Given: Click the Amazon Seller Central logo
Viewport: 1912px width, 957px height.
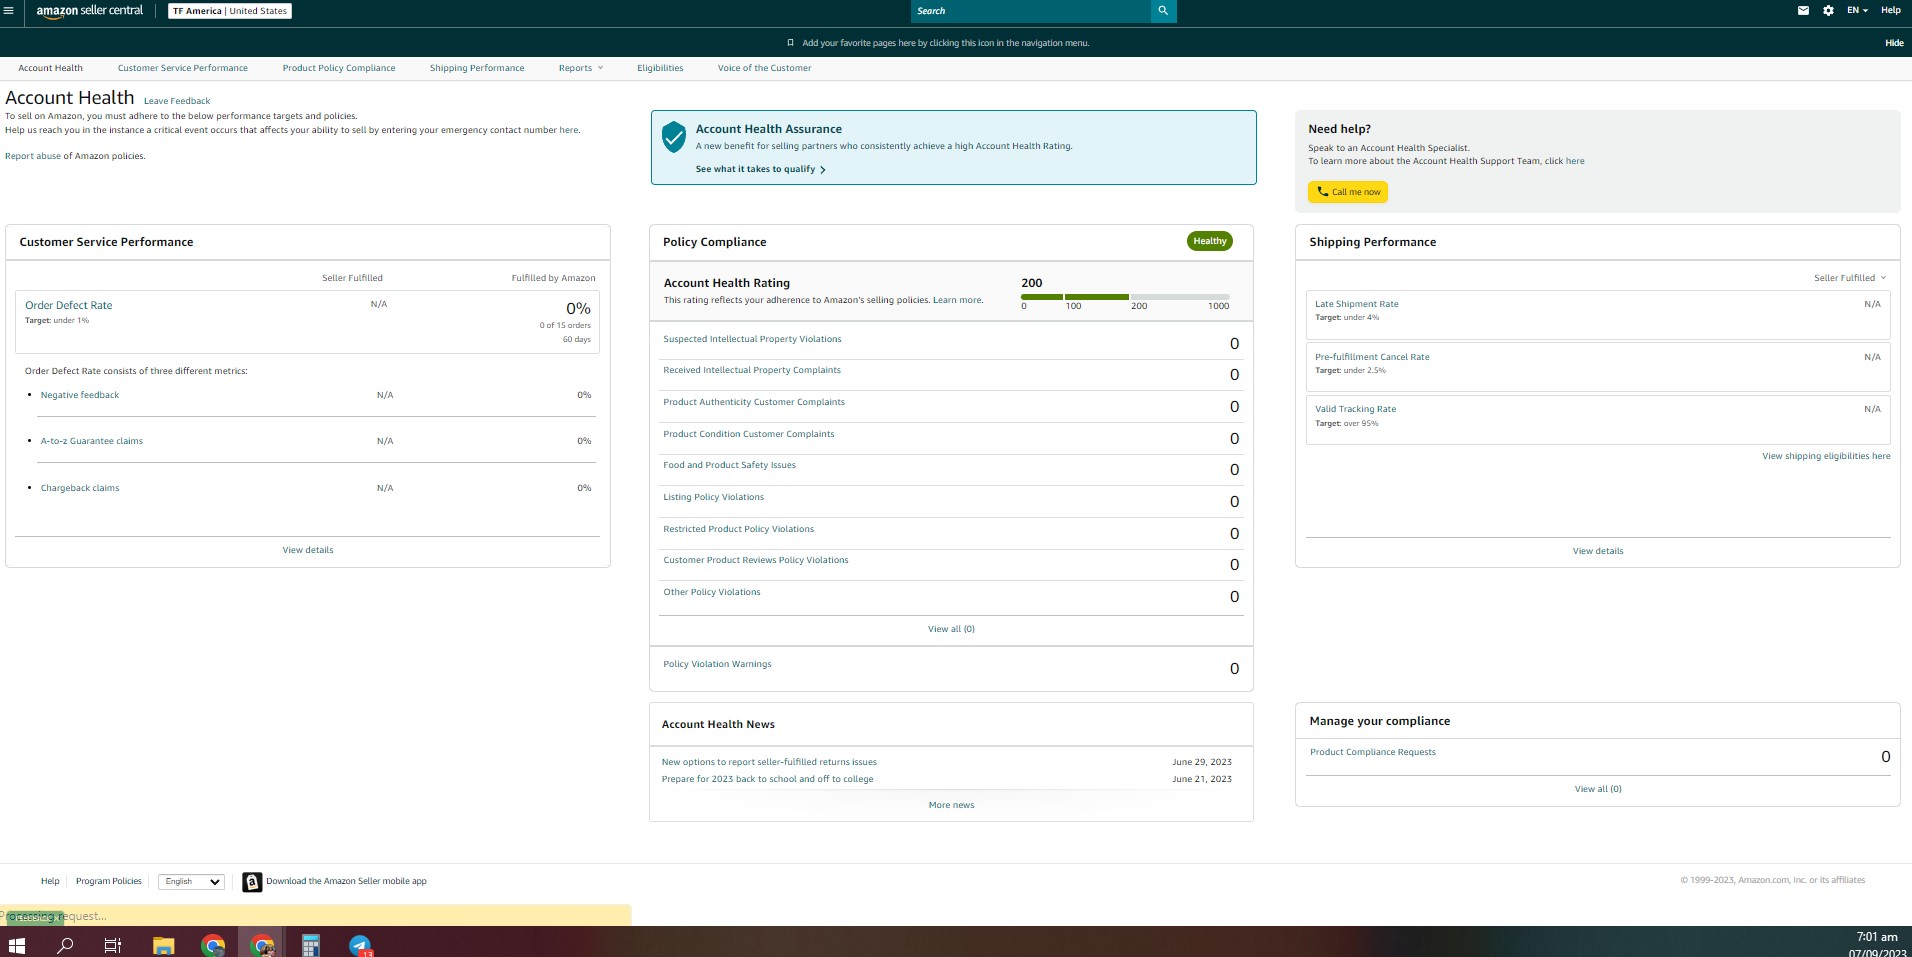Looking at the screenshot, I should (x=90, y=11).
